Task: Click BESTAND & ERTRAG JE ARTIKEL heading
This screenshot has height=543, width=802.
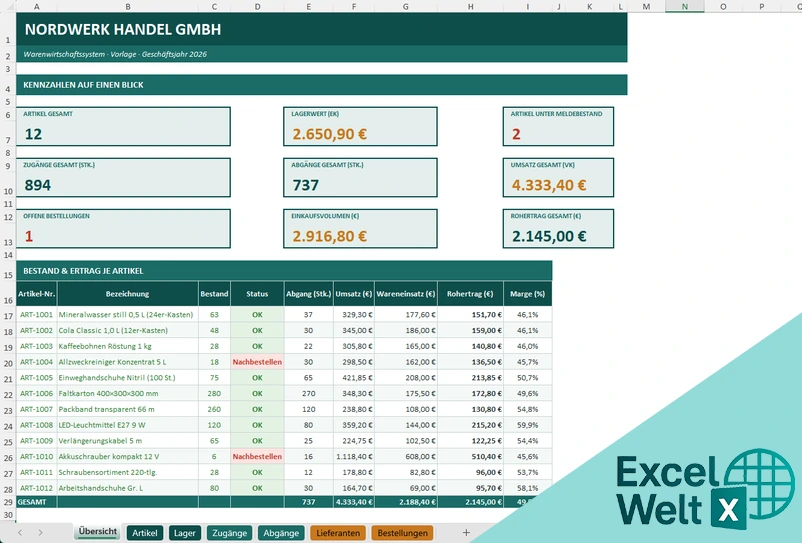Action: [284, 270]
